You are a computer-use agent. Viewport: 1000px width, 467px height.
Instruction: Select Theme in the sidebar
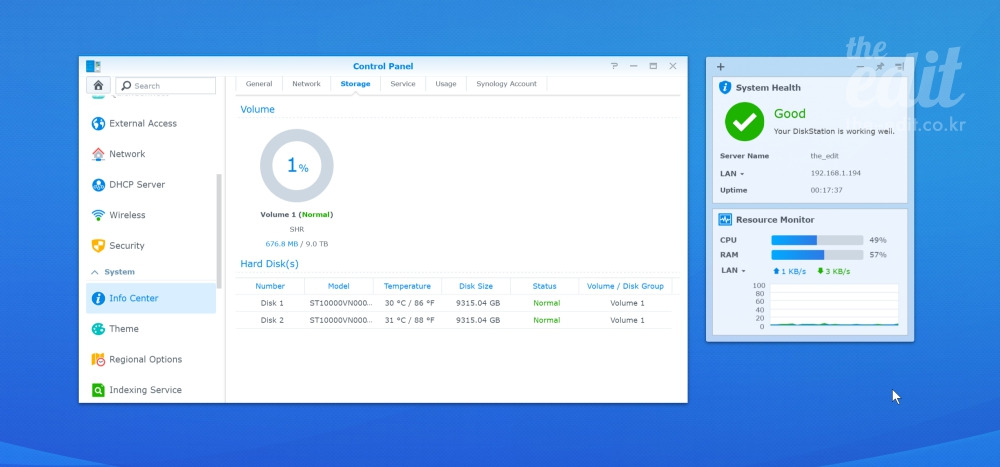coord(151,329)
